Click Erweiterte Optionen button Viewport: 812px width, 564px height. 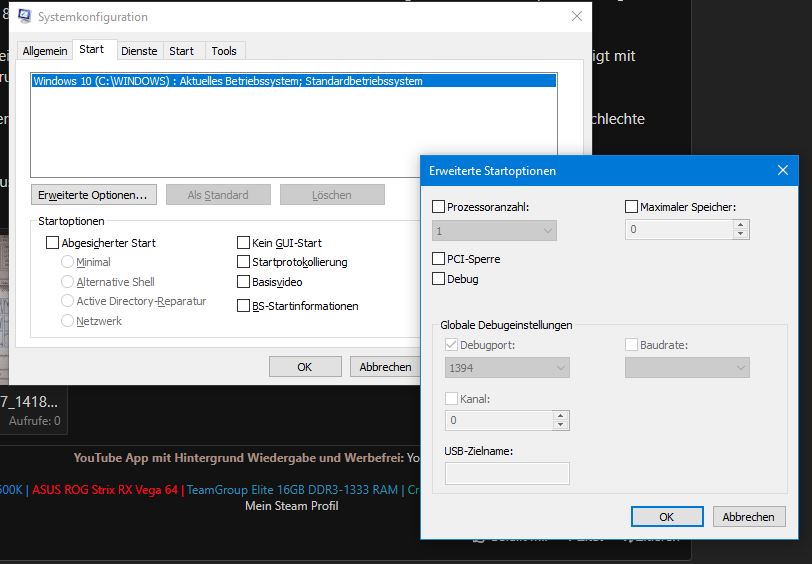click(x=94, y=195)
